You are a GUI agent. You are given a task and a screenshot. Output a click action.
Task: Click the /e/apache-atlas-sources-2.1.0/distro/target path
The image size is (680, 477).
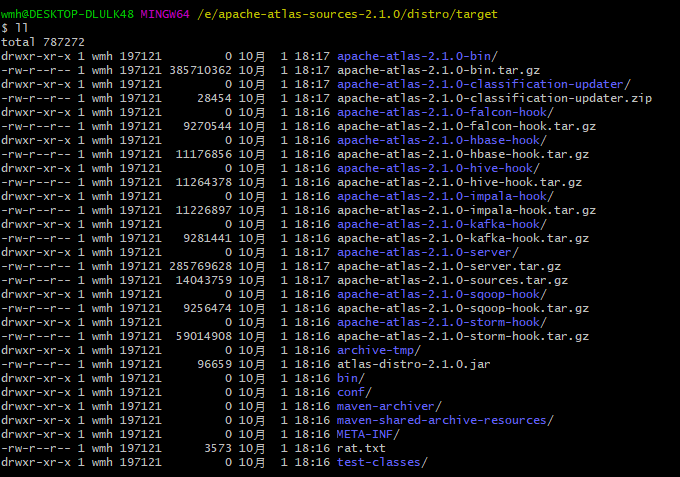click(x=347, y=14)
